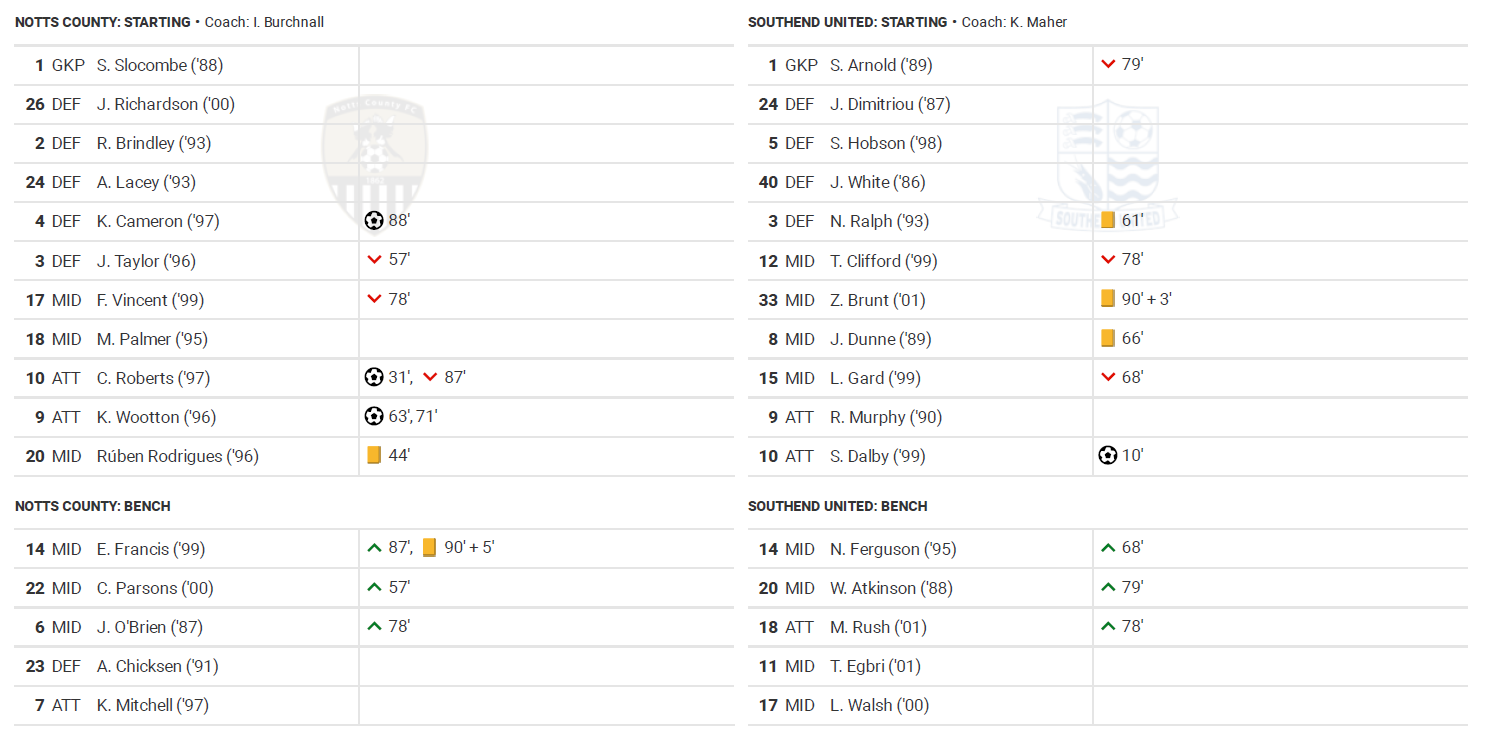Click K. Wootton's goal icon
Viewport: 1487px width, 747px height.
coord(374,417)
